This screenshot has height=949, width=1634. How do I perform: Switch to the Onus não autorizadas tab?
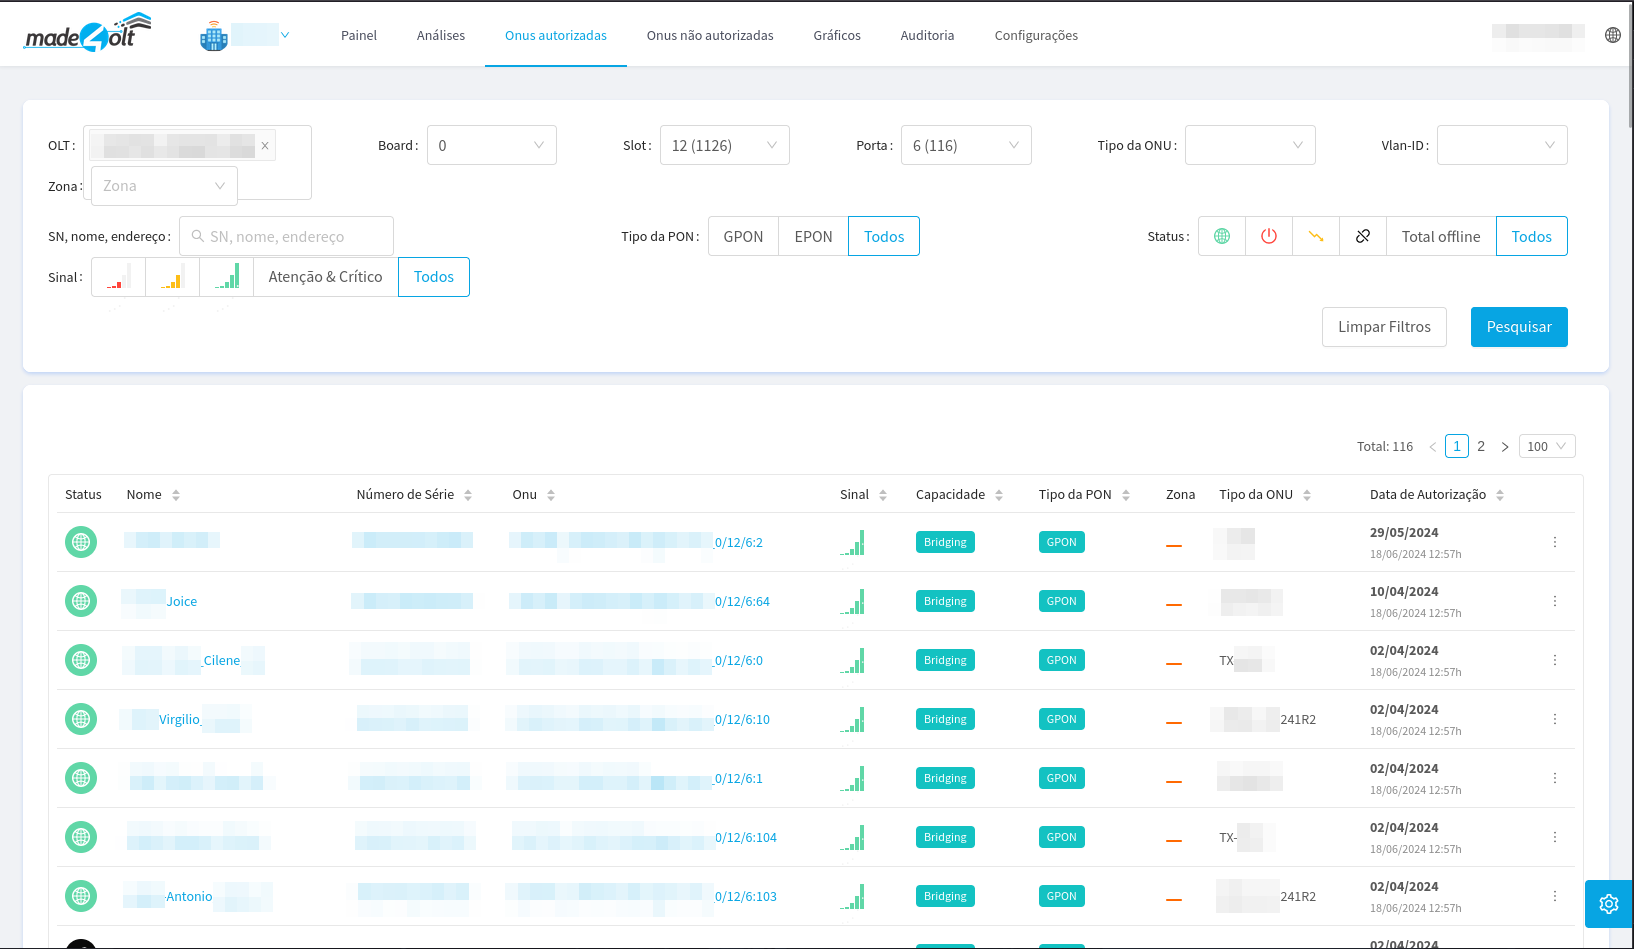[710, 35]
